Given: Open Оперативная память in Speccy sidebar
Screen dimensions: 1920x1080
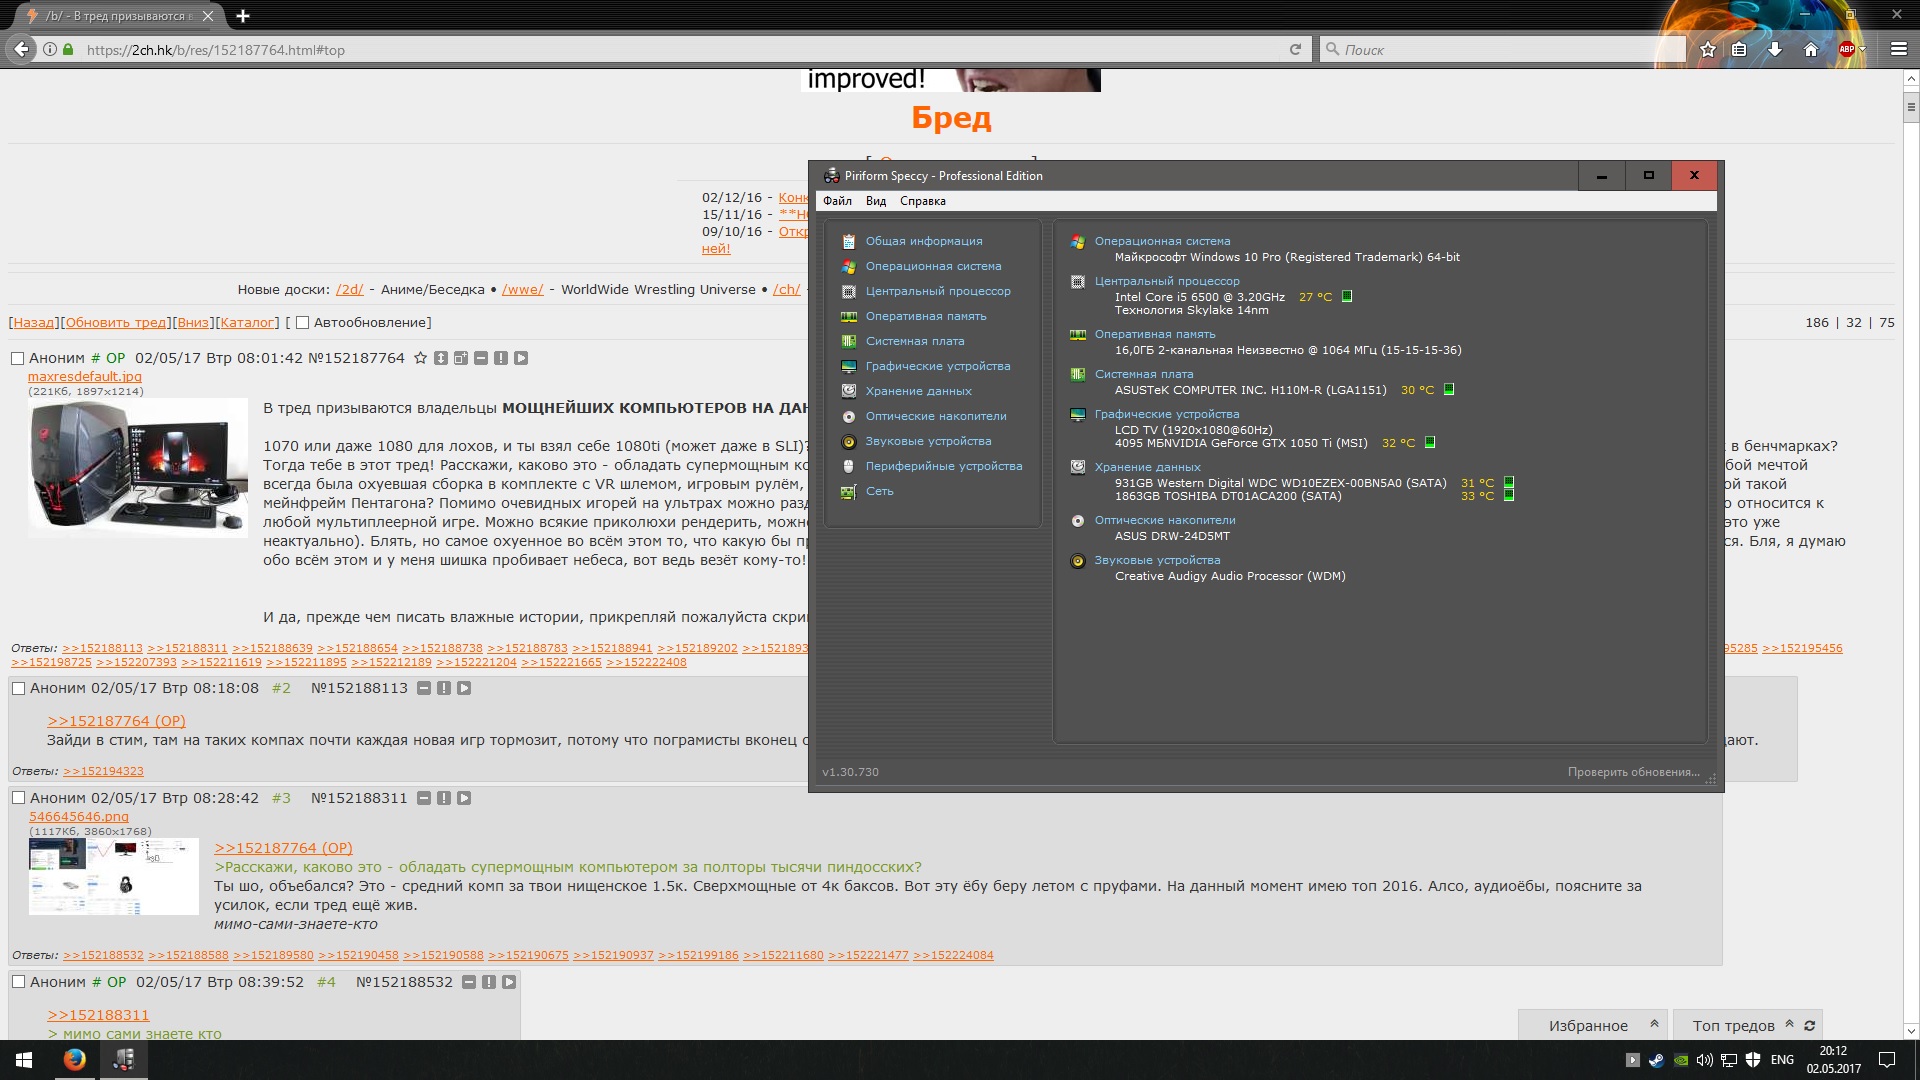Looking at the screenshot, I should click(x=926, y=316).
